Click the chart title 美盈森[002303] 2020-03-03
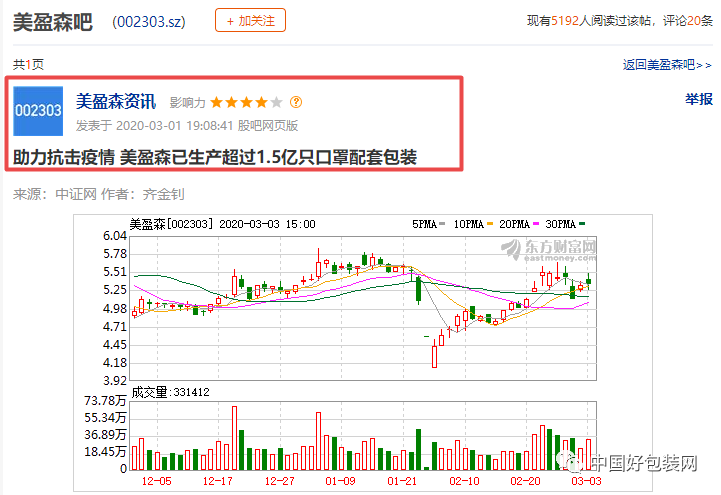721x495 pixels. pos(223,224)
